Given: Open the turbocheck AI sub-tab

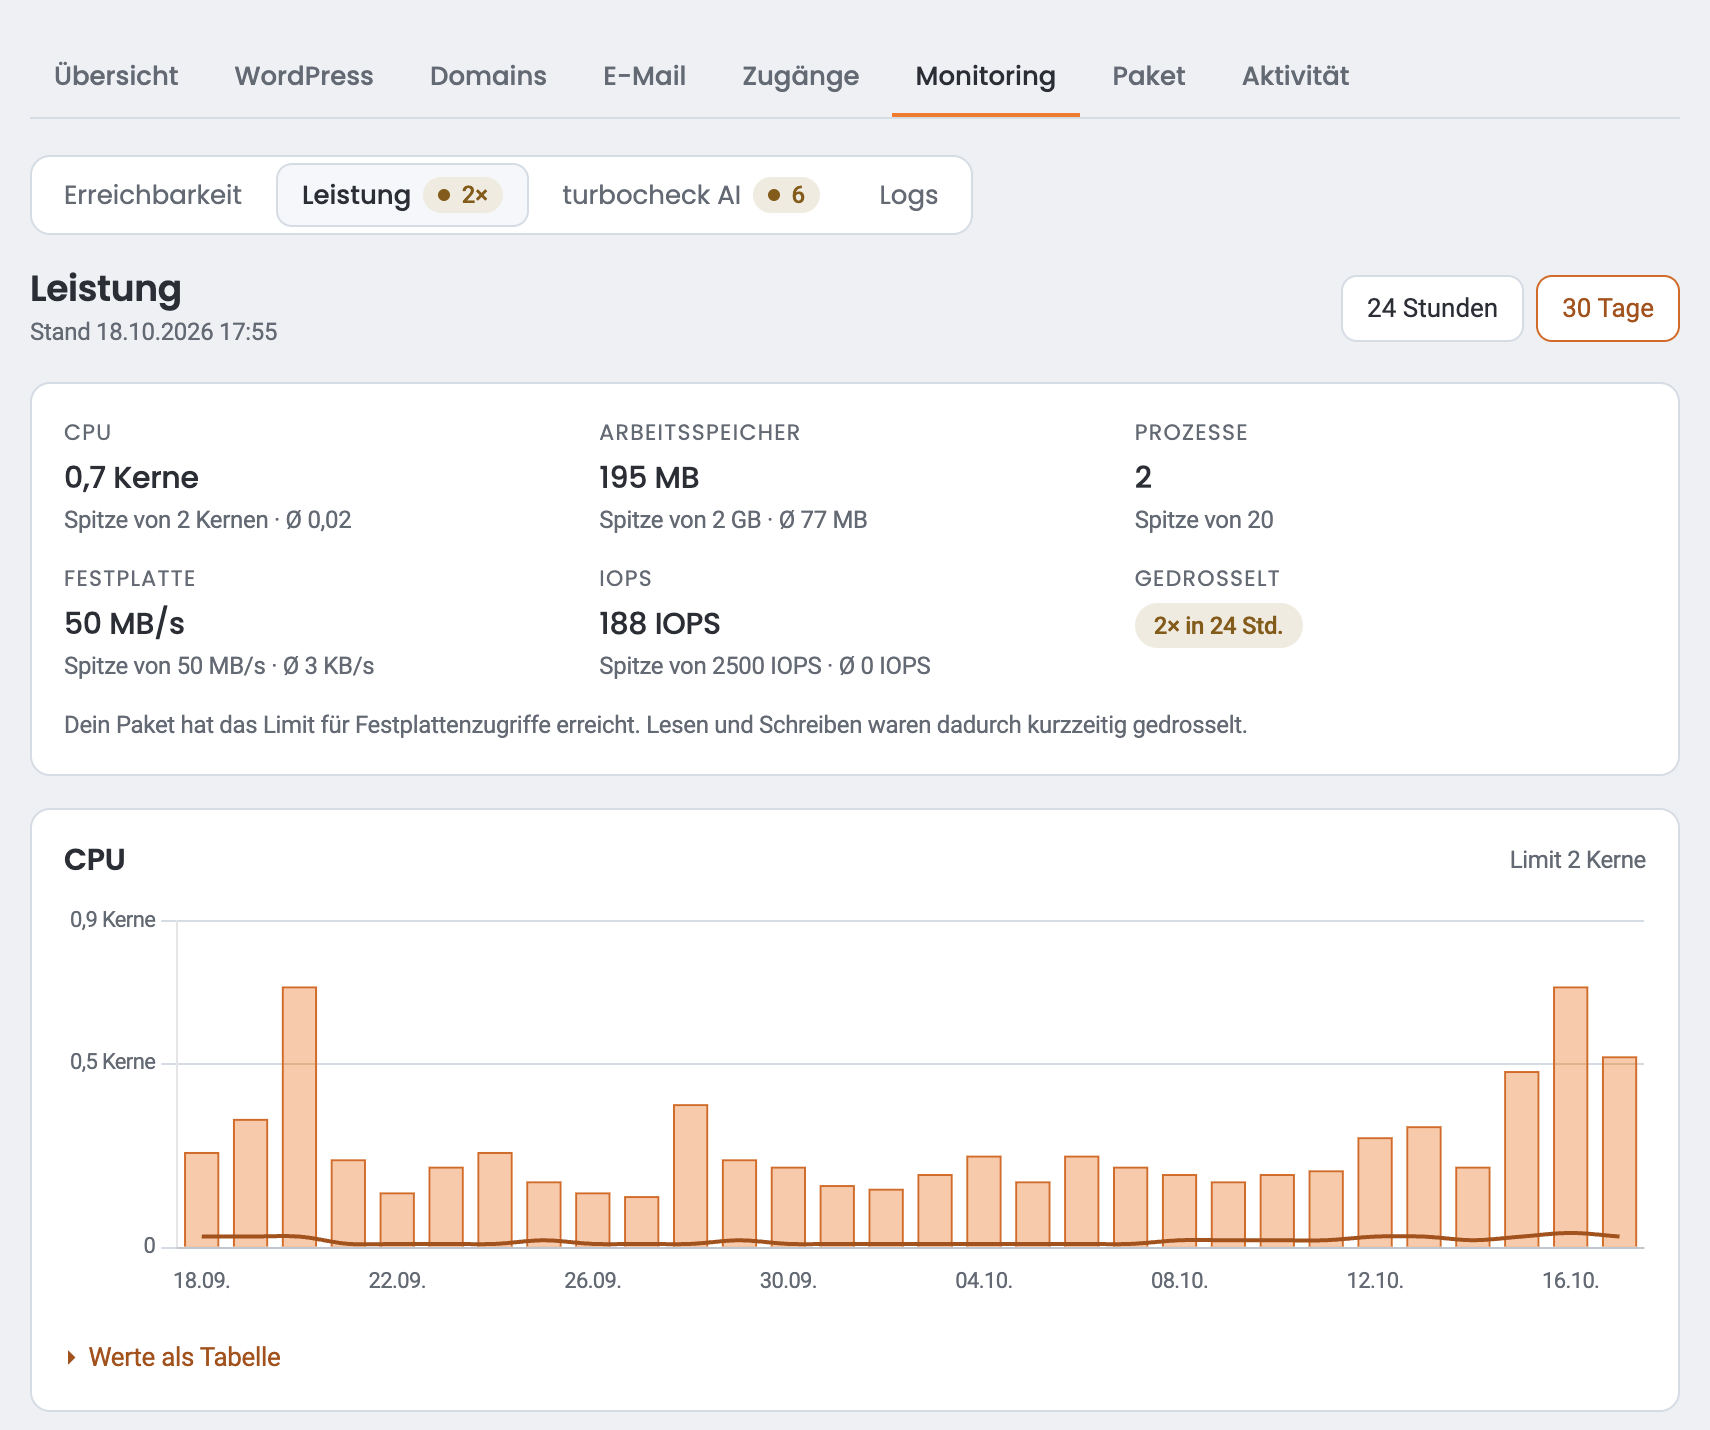Looking at the screenshot, I should pyautogui.click(x=690, y=195).
